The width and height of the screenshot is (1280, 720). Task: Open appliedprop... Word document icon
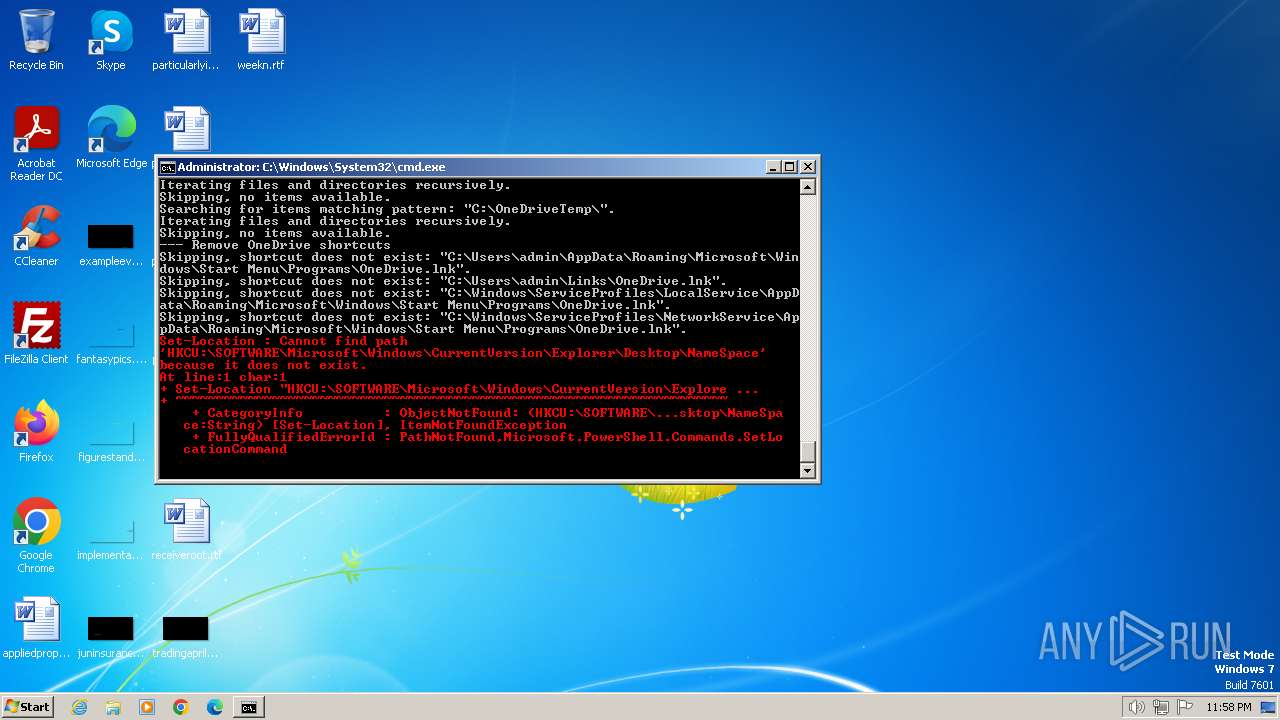click(x=36, y=628)
